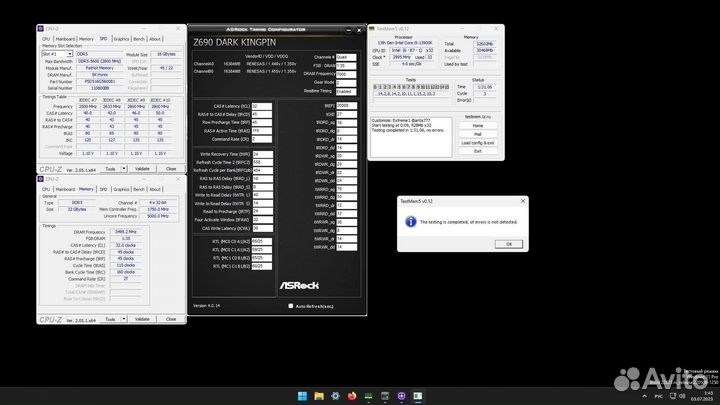Open the Windows Start menu
Image resolution: width=720 pixels, height=405 pixels.
click(302, 396)
